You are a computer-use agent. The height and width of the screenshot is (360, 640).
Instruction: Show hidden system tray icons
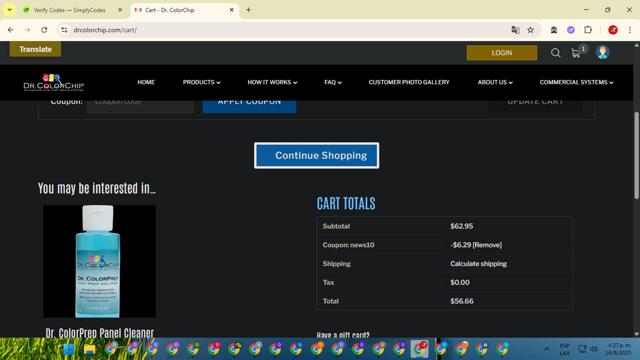pos(546,349)
